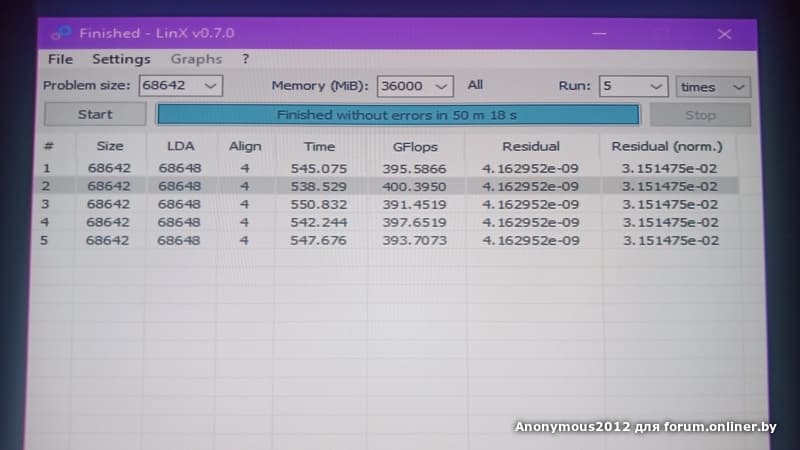
Task: Sort by Size column header
Action: (x=110, y=146)
